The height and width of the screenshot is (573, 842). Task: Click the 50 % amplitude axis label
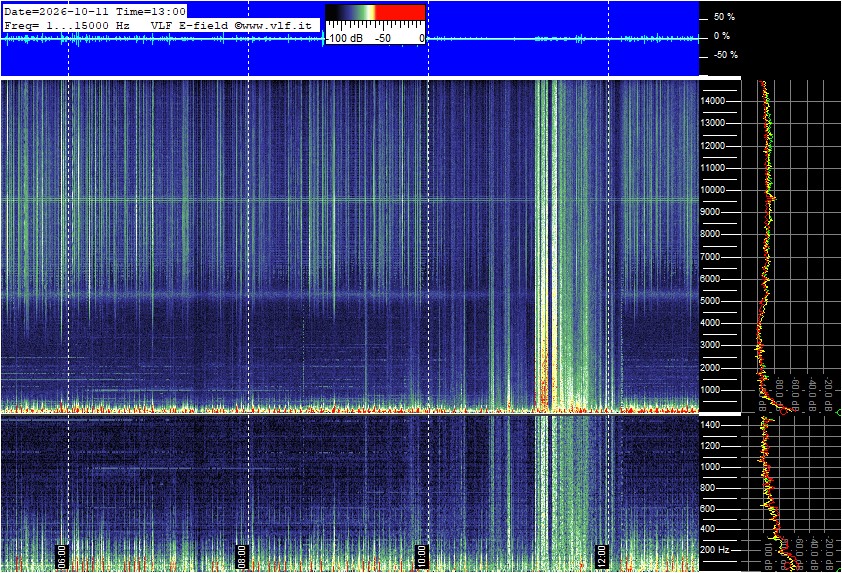(x=724, y=17)
